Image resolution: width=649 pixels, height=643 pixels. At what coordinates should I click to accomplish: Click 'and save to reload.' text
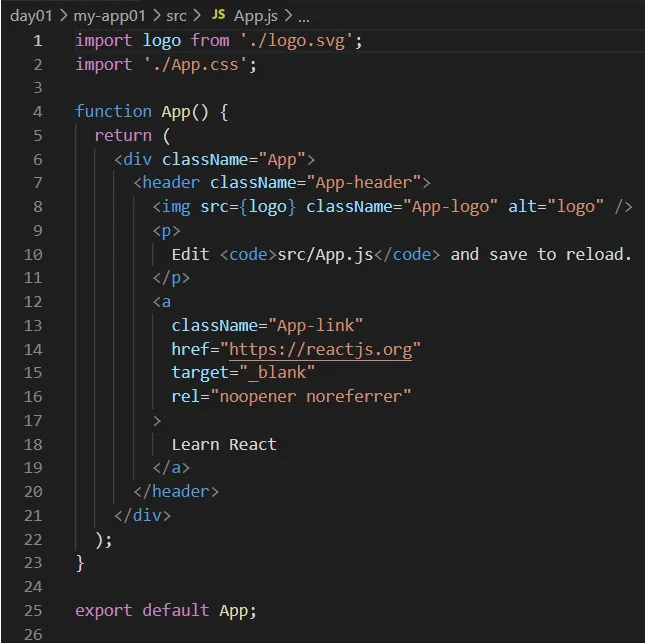(x=541, y=254)
